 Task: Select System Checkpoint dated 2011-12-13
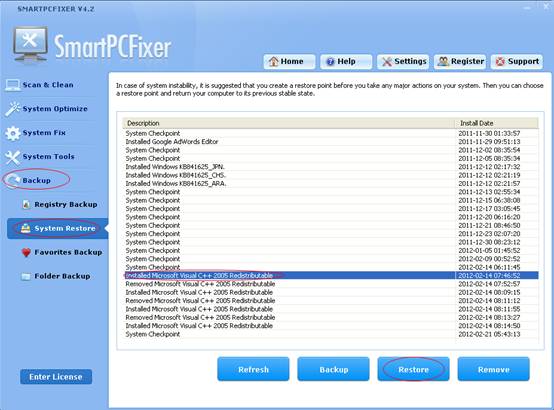[331, 192]
